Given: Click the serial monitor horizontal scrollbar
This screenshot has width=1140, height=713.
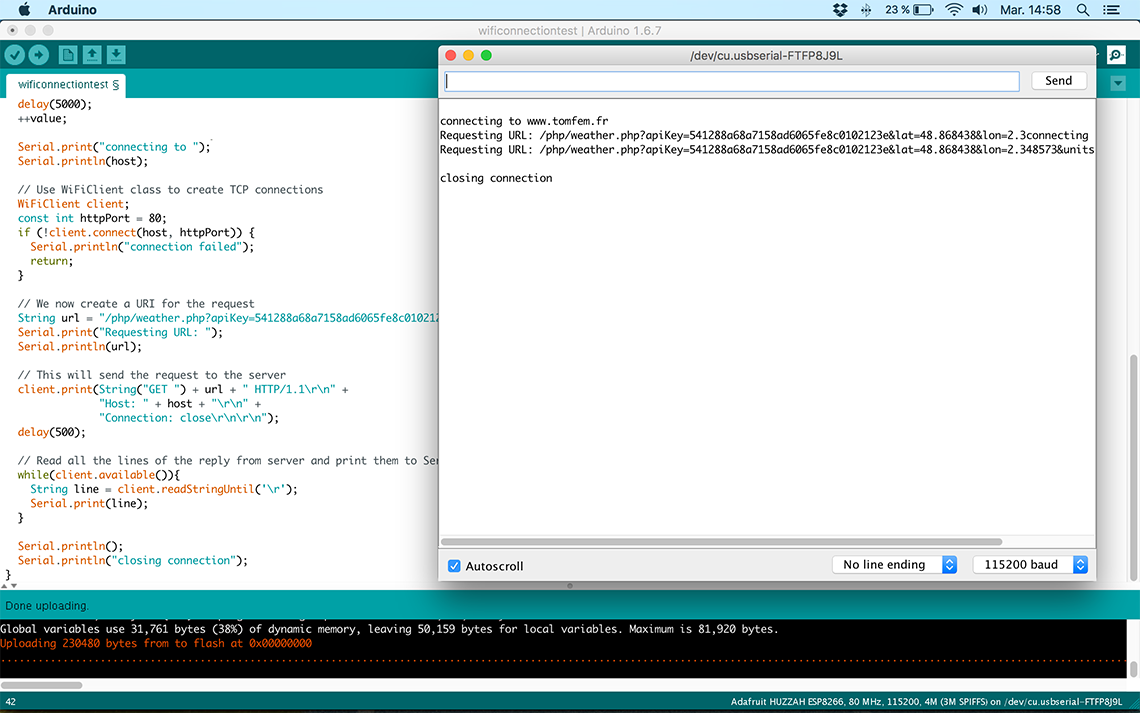Looking at the screenshot, I should click(721, 541).
